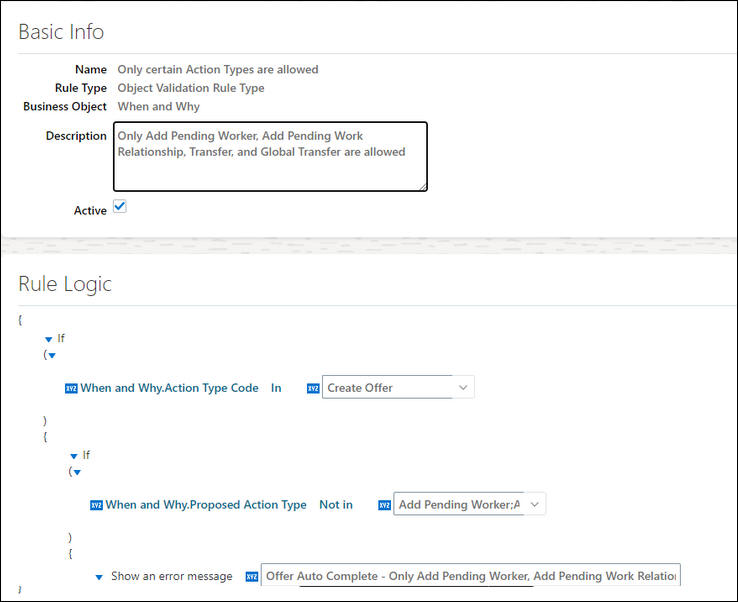738x602 pixels.
Task: Click the XYZ icon beside Create Offer
Action: [313, 388]
